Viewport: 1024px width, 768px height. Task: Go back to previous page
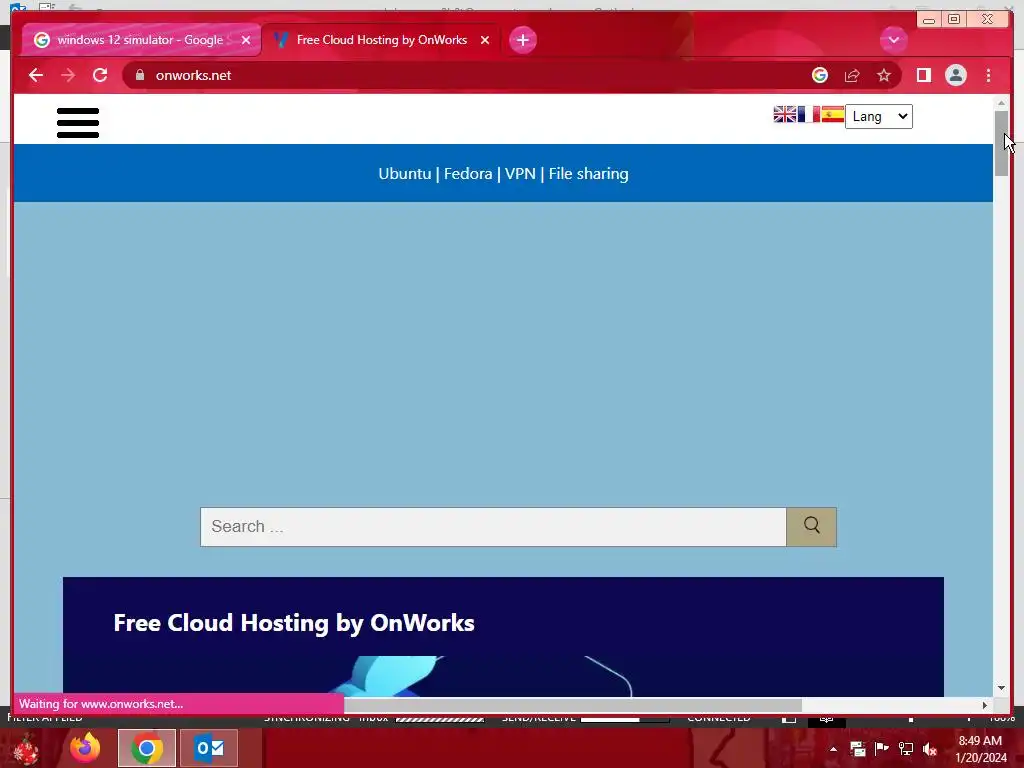tap(36, 75)
